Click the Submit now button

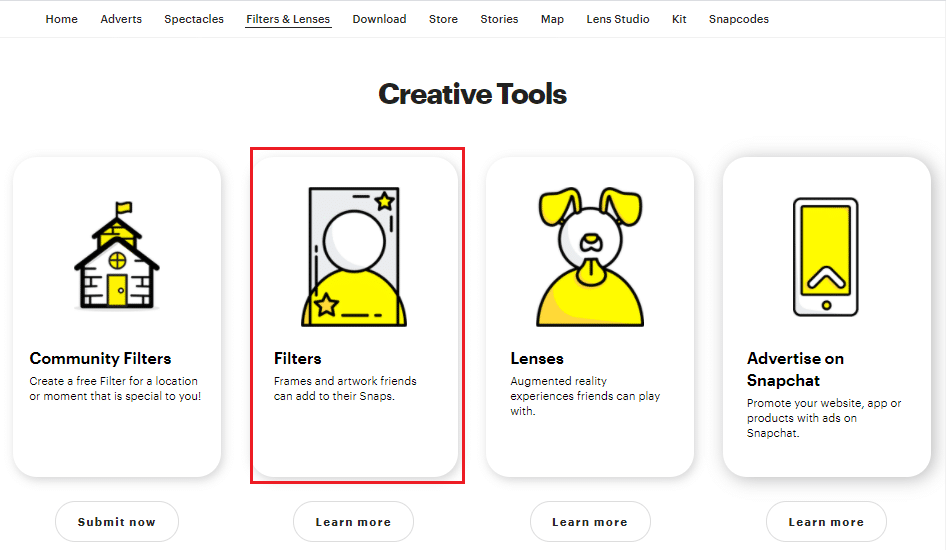click(117, 522)
